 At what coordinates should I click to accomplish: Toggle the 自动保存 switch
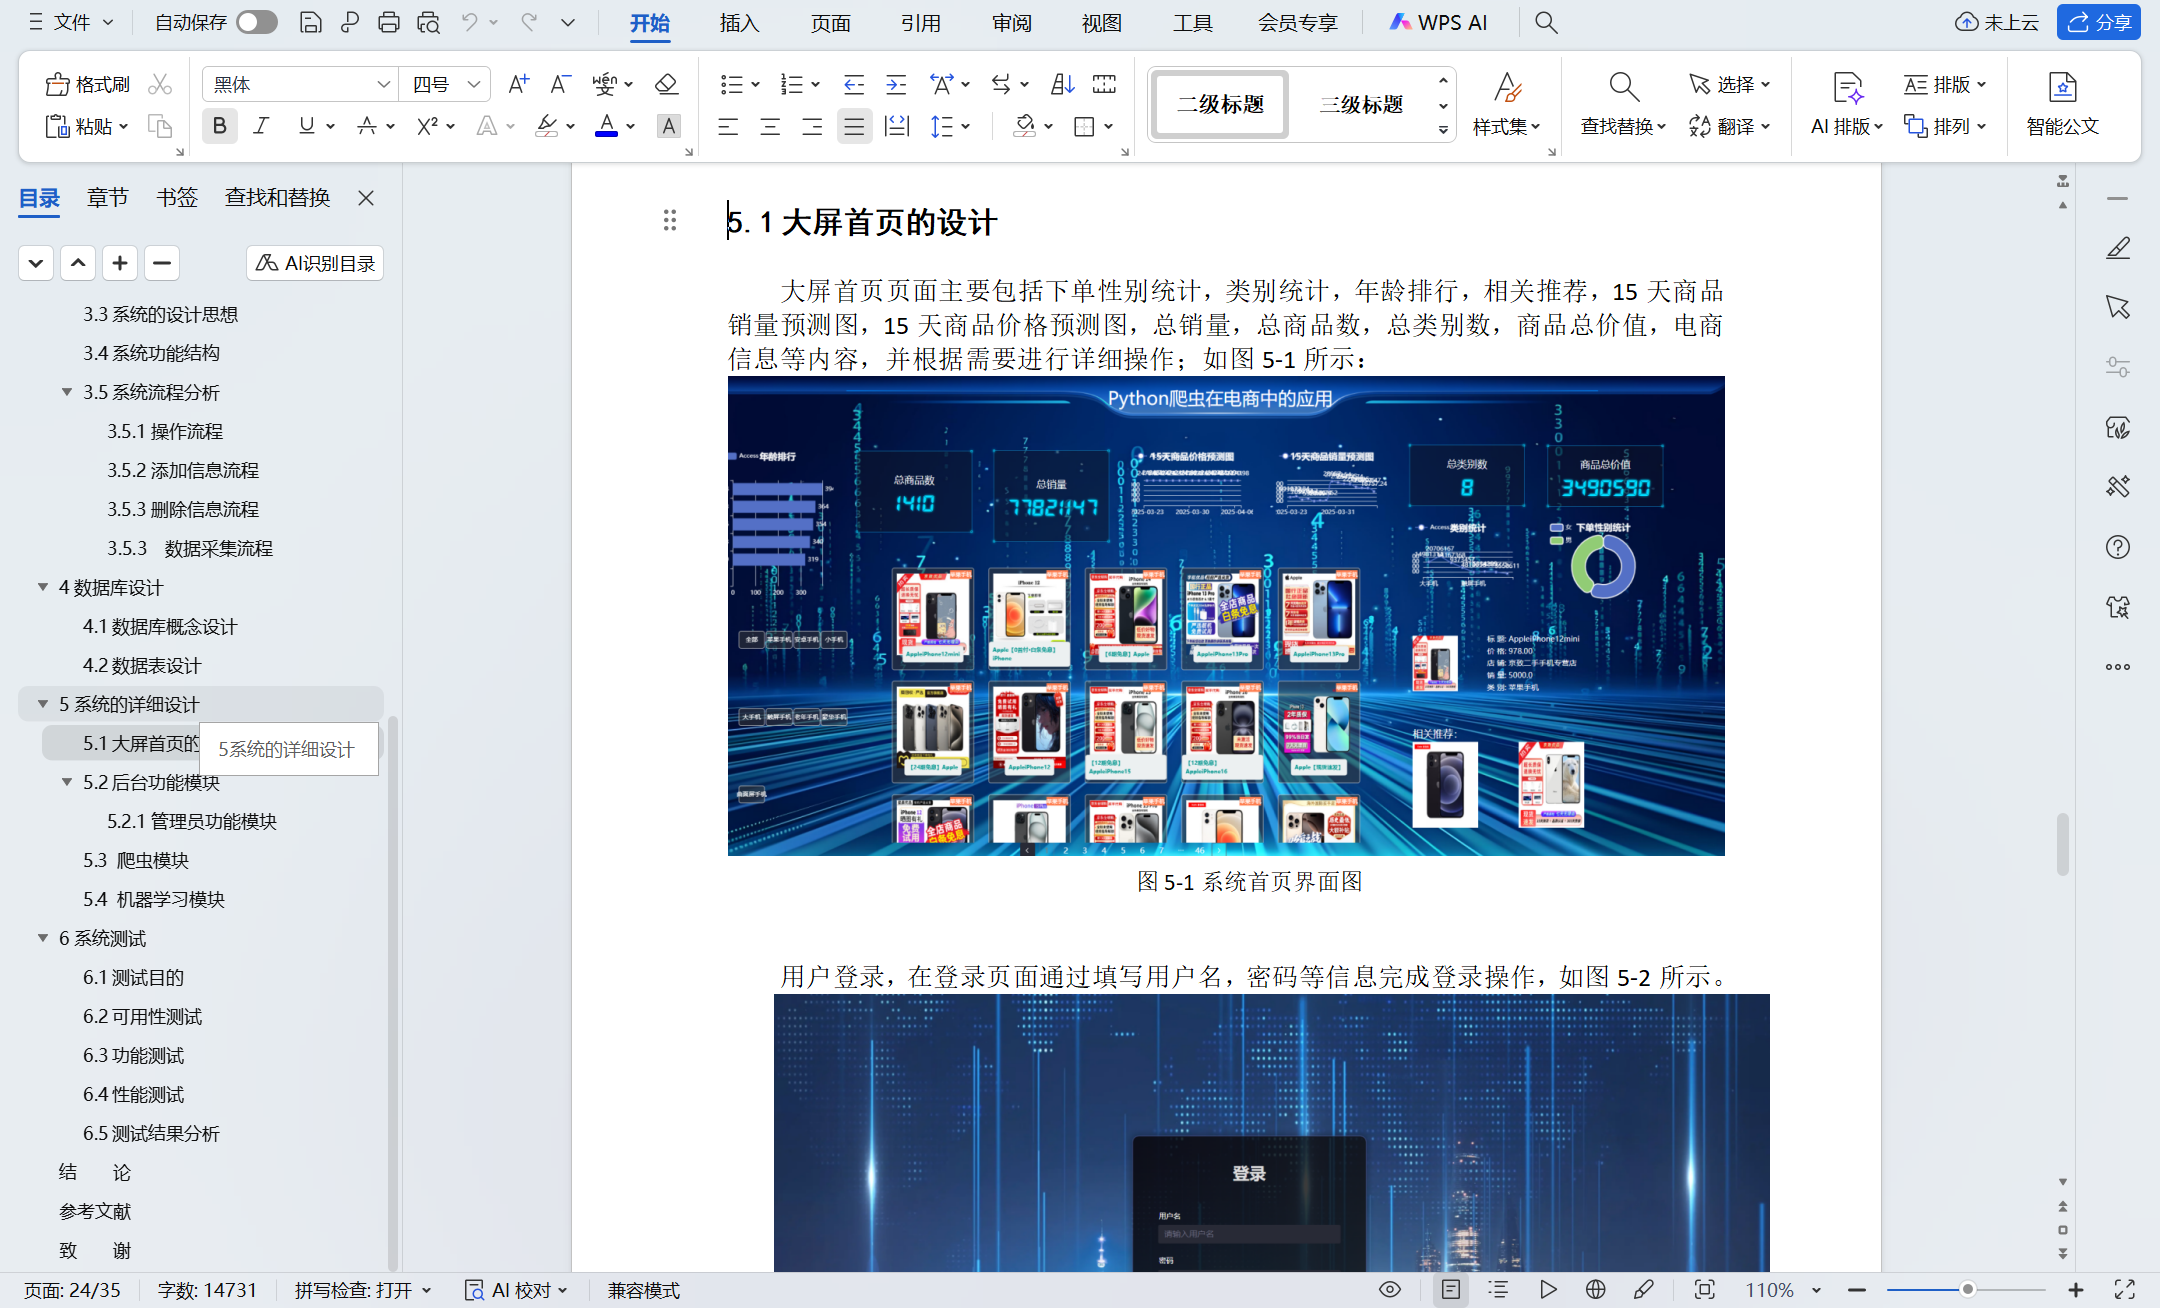[x=257, y=22]
